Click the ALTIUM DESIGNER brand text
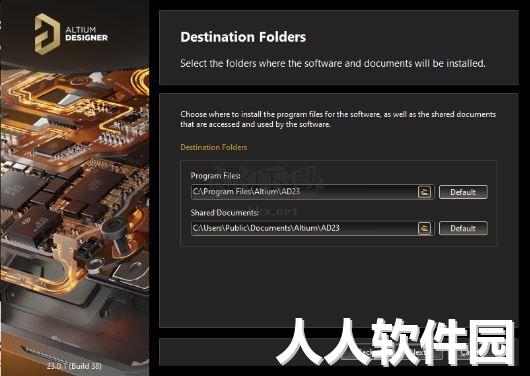The height and width of the screenshot is (376, 530). point(86,34)
